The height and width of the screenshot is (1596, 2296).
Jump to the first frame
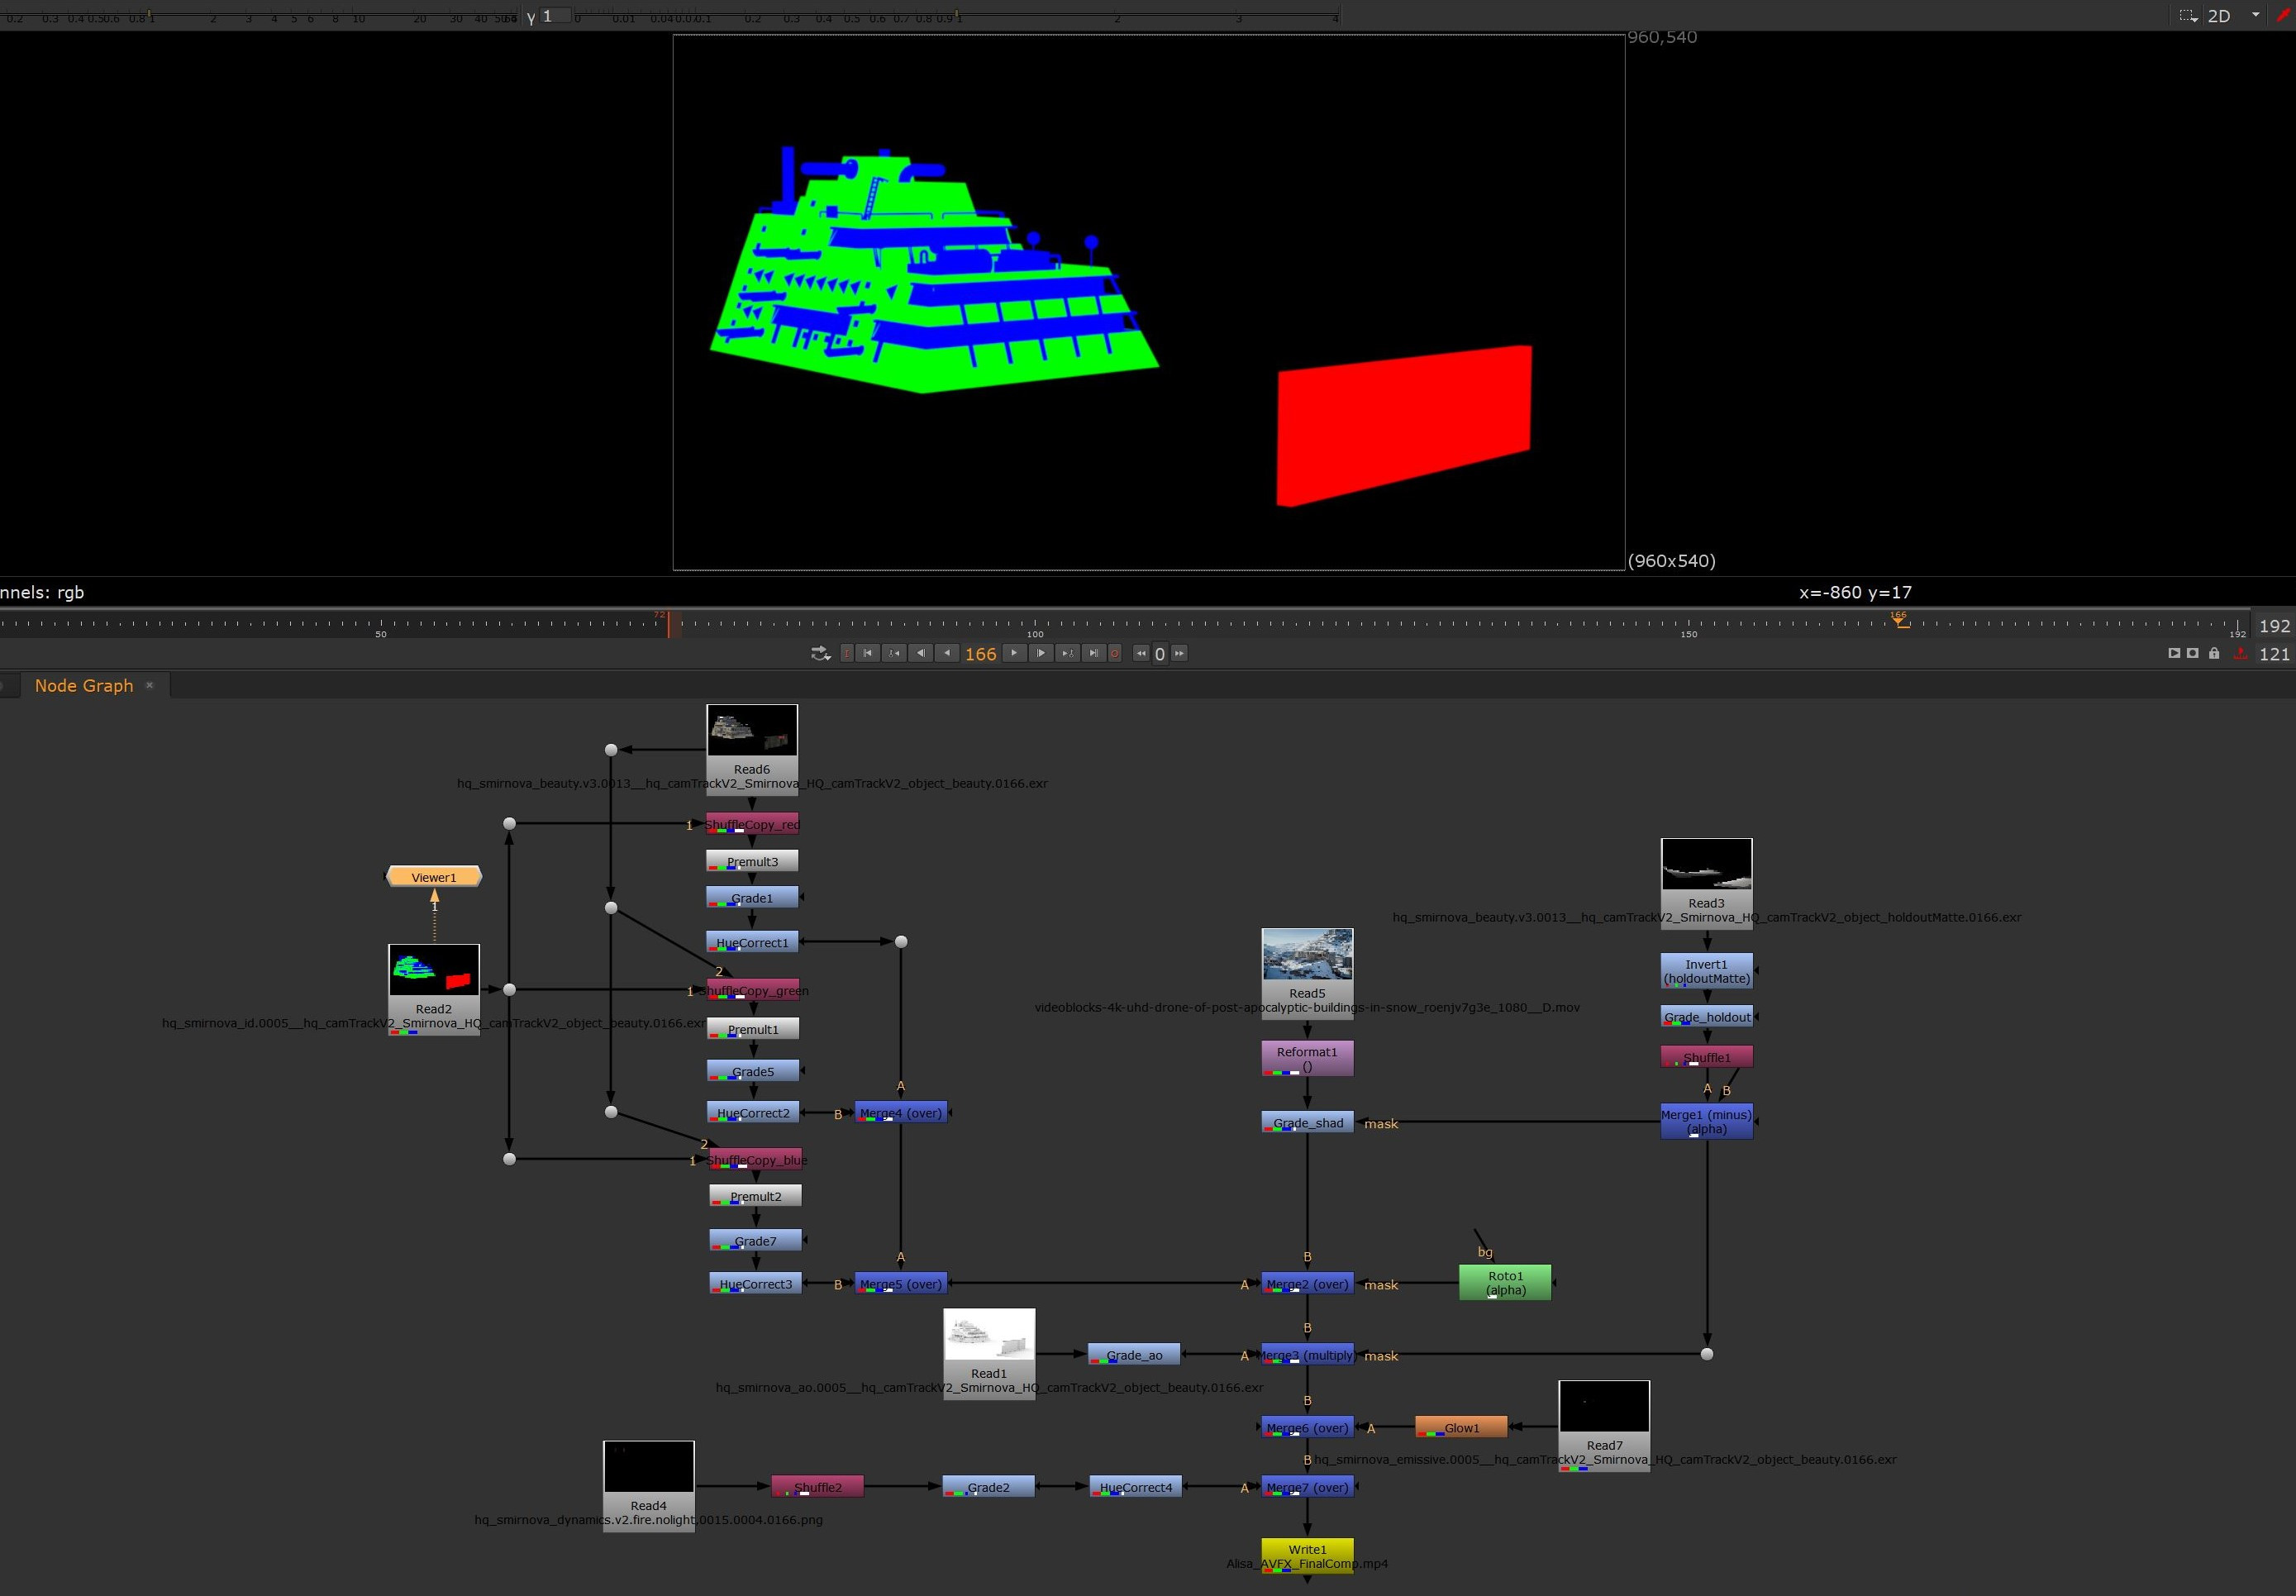(x=868, y=653)
